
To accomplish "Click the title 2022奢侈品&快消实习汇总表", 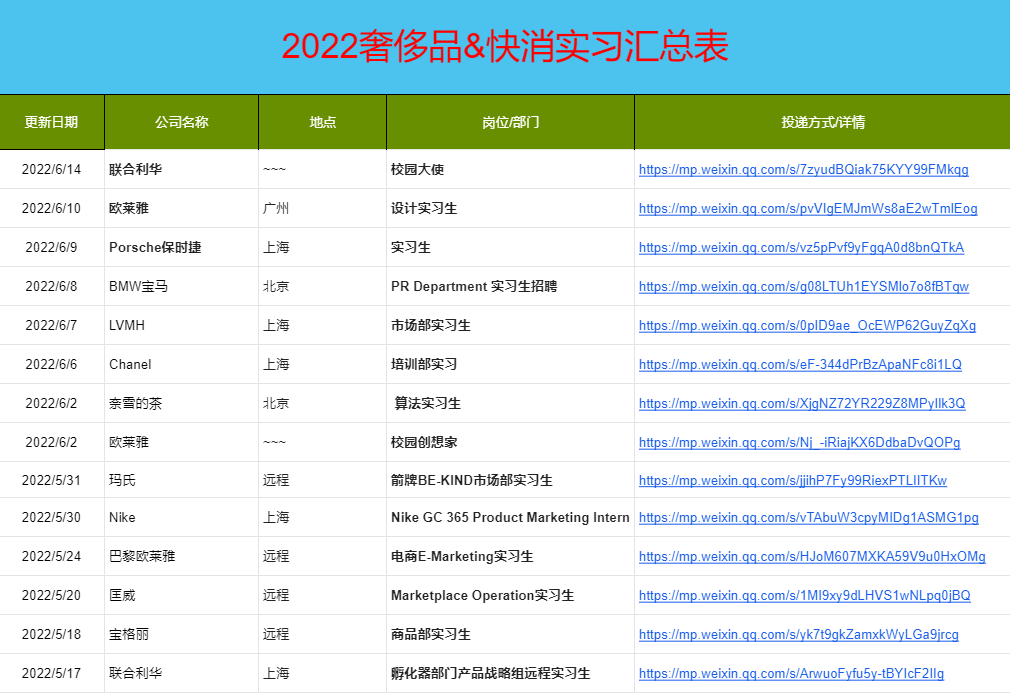I will tap(505, 46).
